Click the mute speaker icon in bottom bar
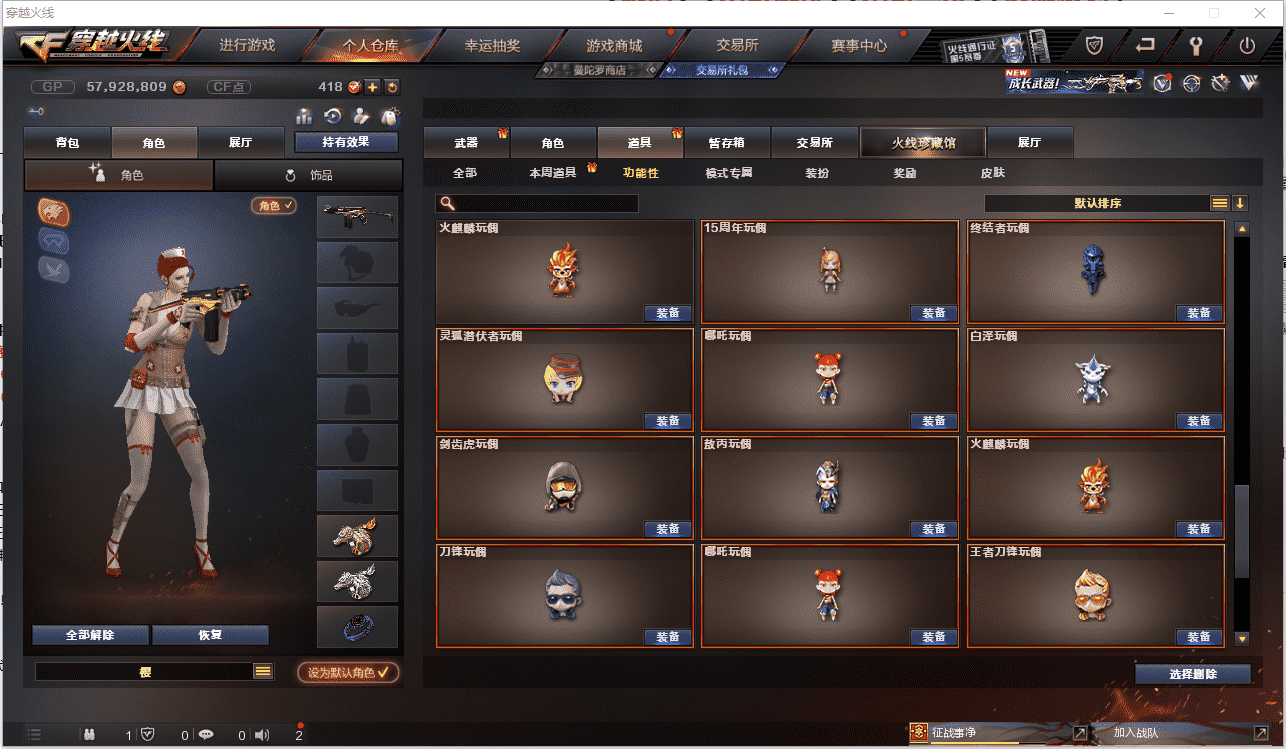Viewport: 1286px width, 749px height. 262,734
